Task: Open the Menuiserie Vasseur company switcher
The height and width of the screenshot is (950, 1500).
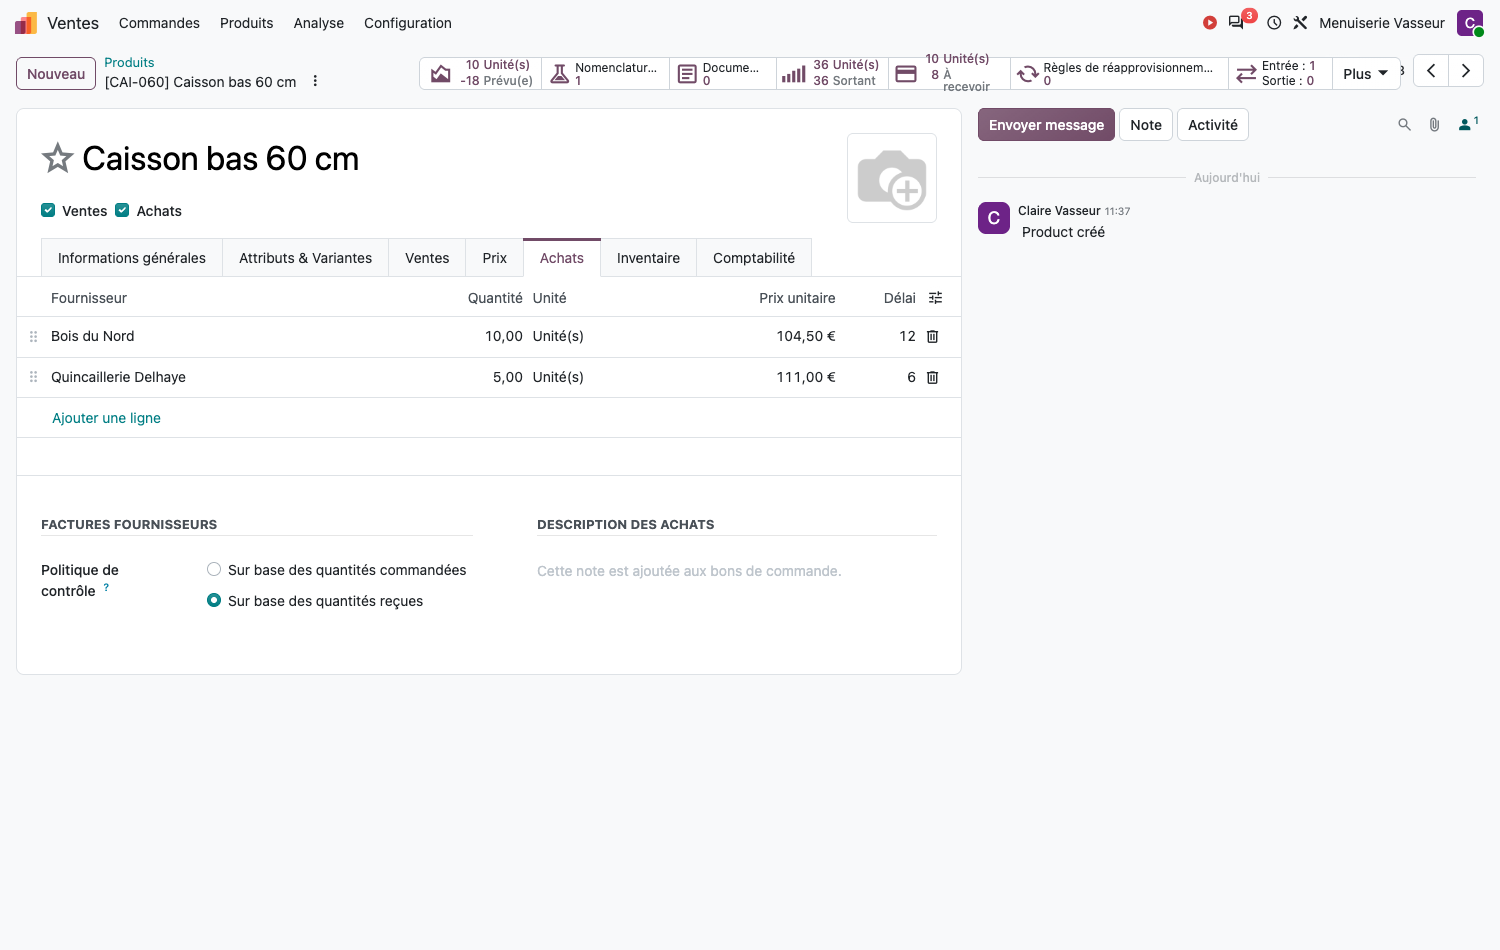Action: [1381, 23]
